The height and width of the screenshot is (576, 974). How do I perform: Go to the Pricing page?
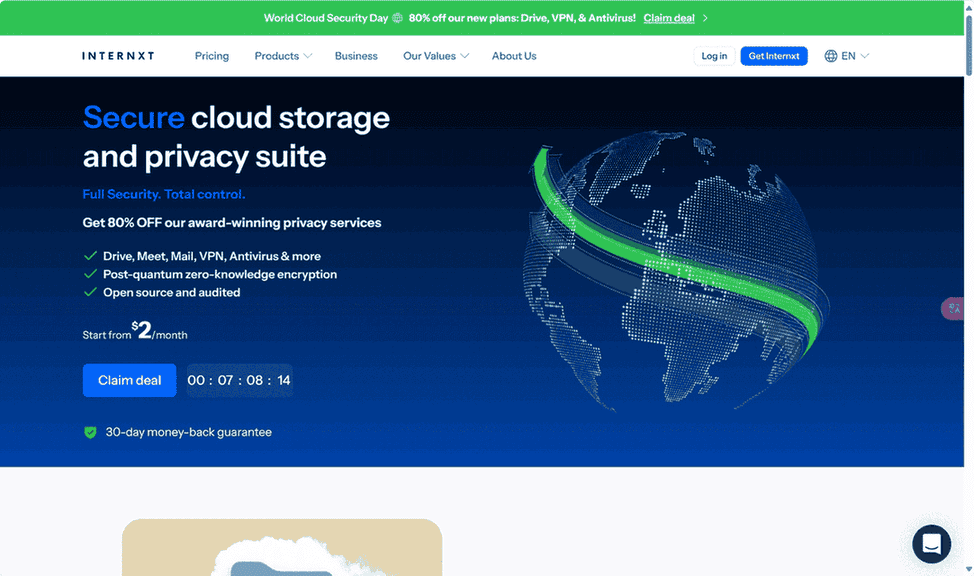[x=212, y=56]
